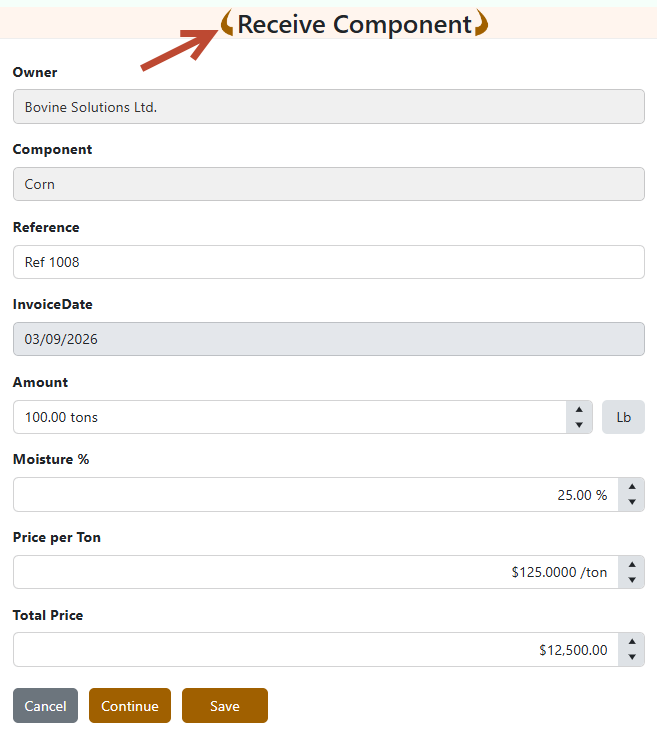The image size is (657, 735).
Task: Increase Price per Ton with up arrow
Action: pos(632,564)
